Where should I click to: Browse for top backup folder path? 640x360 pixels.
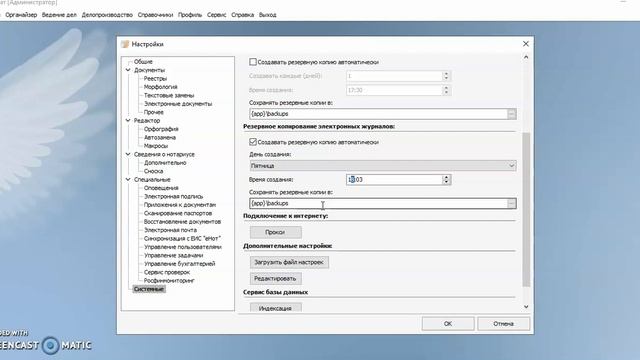point(511,114)
